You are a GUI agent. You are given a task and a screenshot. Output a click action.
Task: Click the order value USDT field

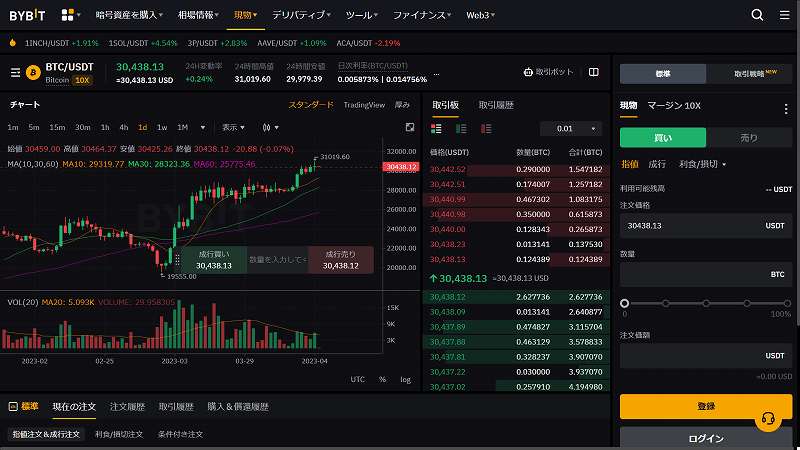[706, 356]
